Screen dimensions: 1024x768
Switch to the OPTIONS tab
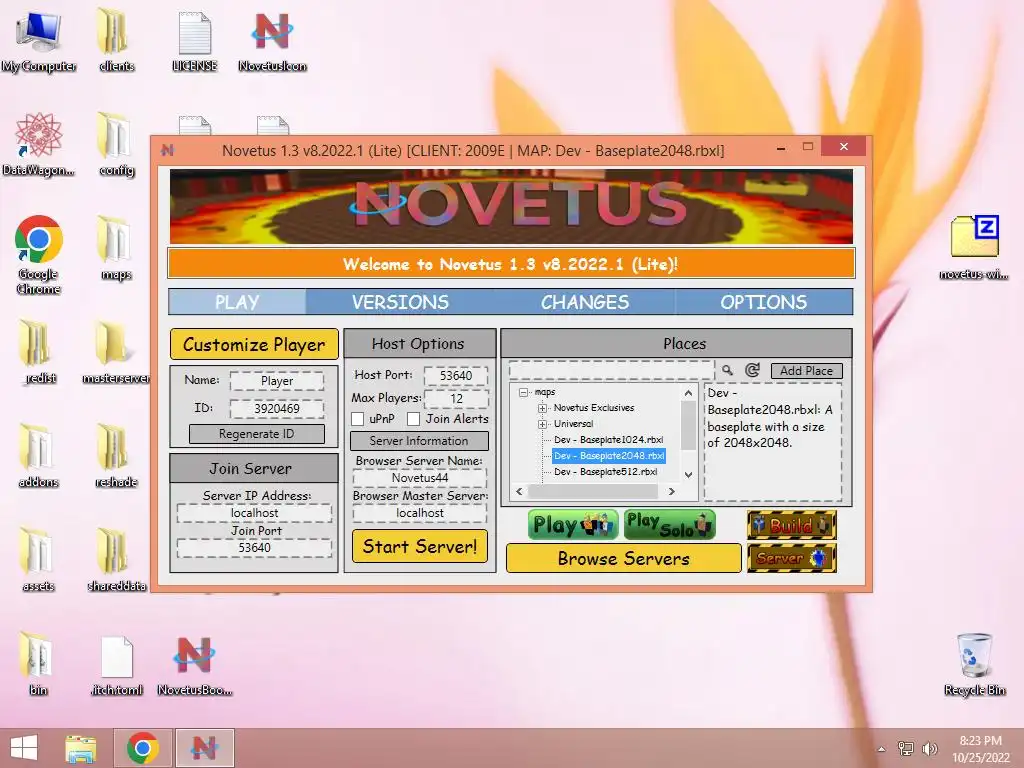[x=763, y=302]
